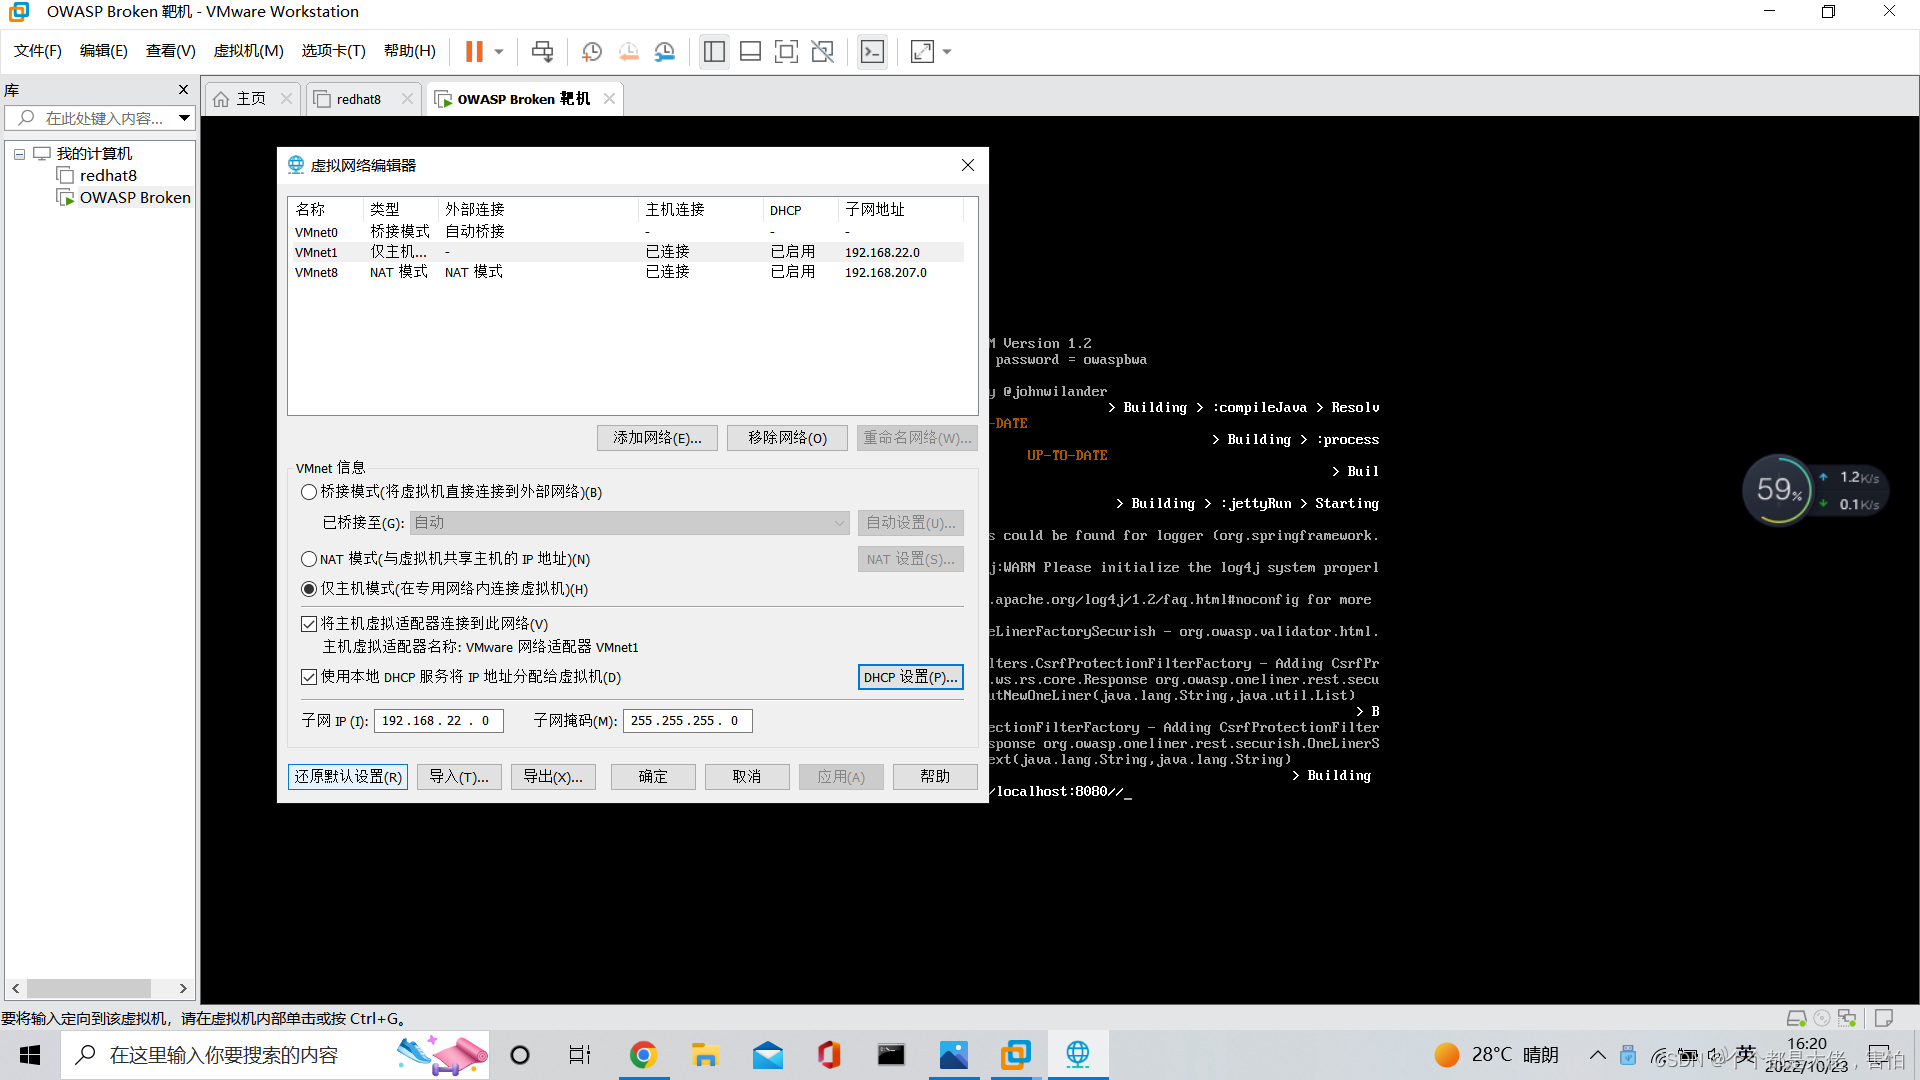Open the power options dropdown arrow
Image resolution: width=1920 pixels, height=1080 pixels.
tap(499, 51)
